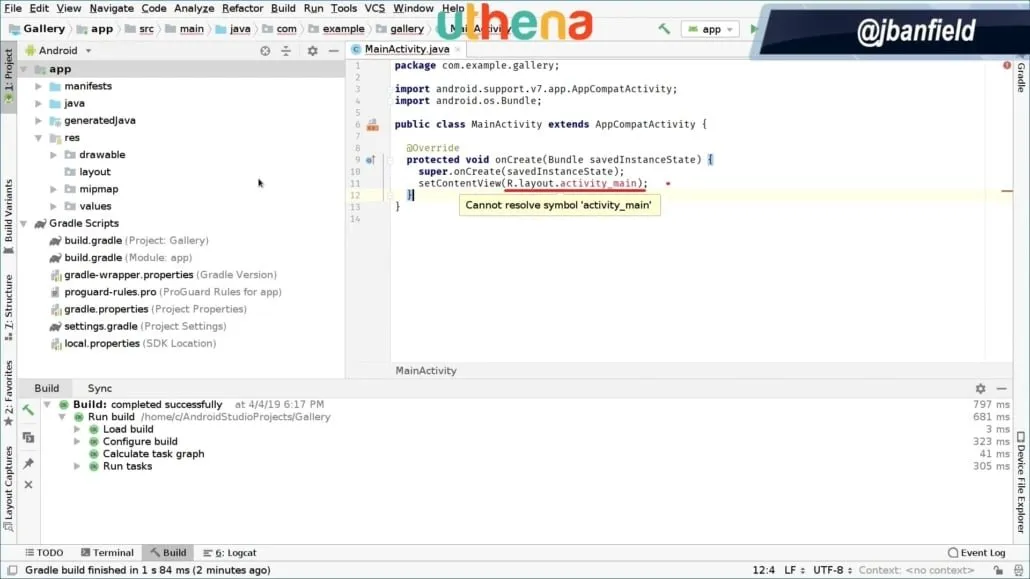Viewport: 1030px width, 579px height.
Task: Click the lock icon in status bar
Action: click(998, 570)
